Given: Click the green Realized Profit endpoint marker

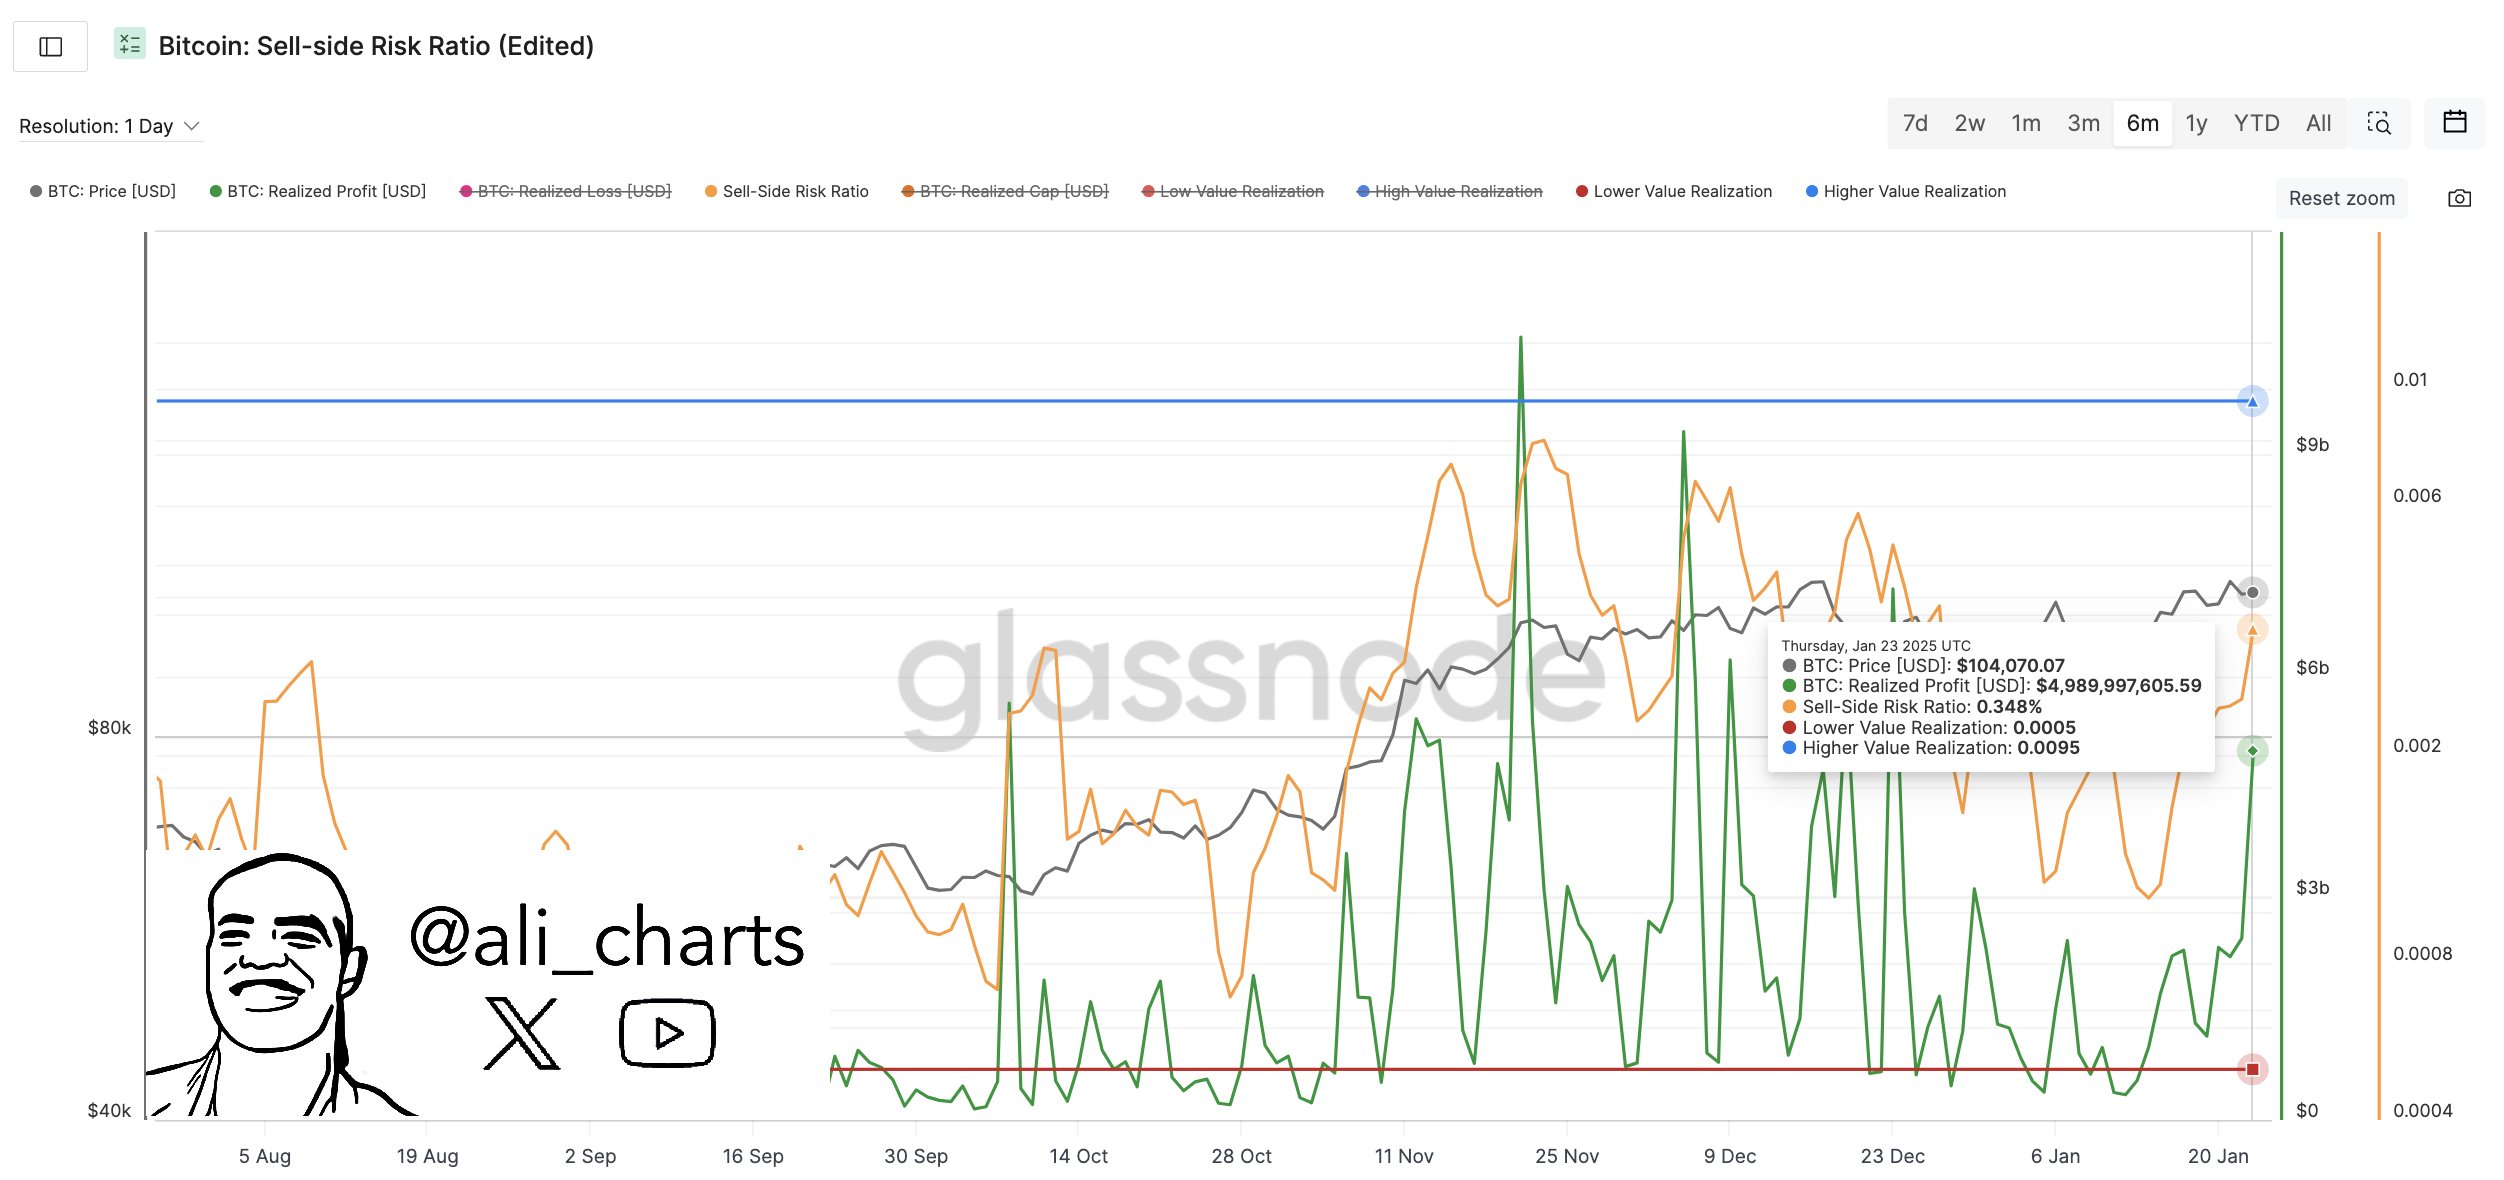Looking at the screenshot, I should 2252,751.
